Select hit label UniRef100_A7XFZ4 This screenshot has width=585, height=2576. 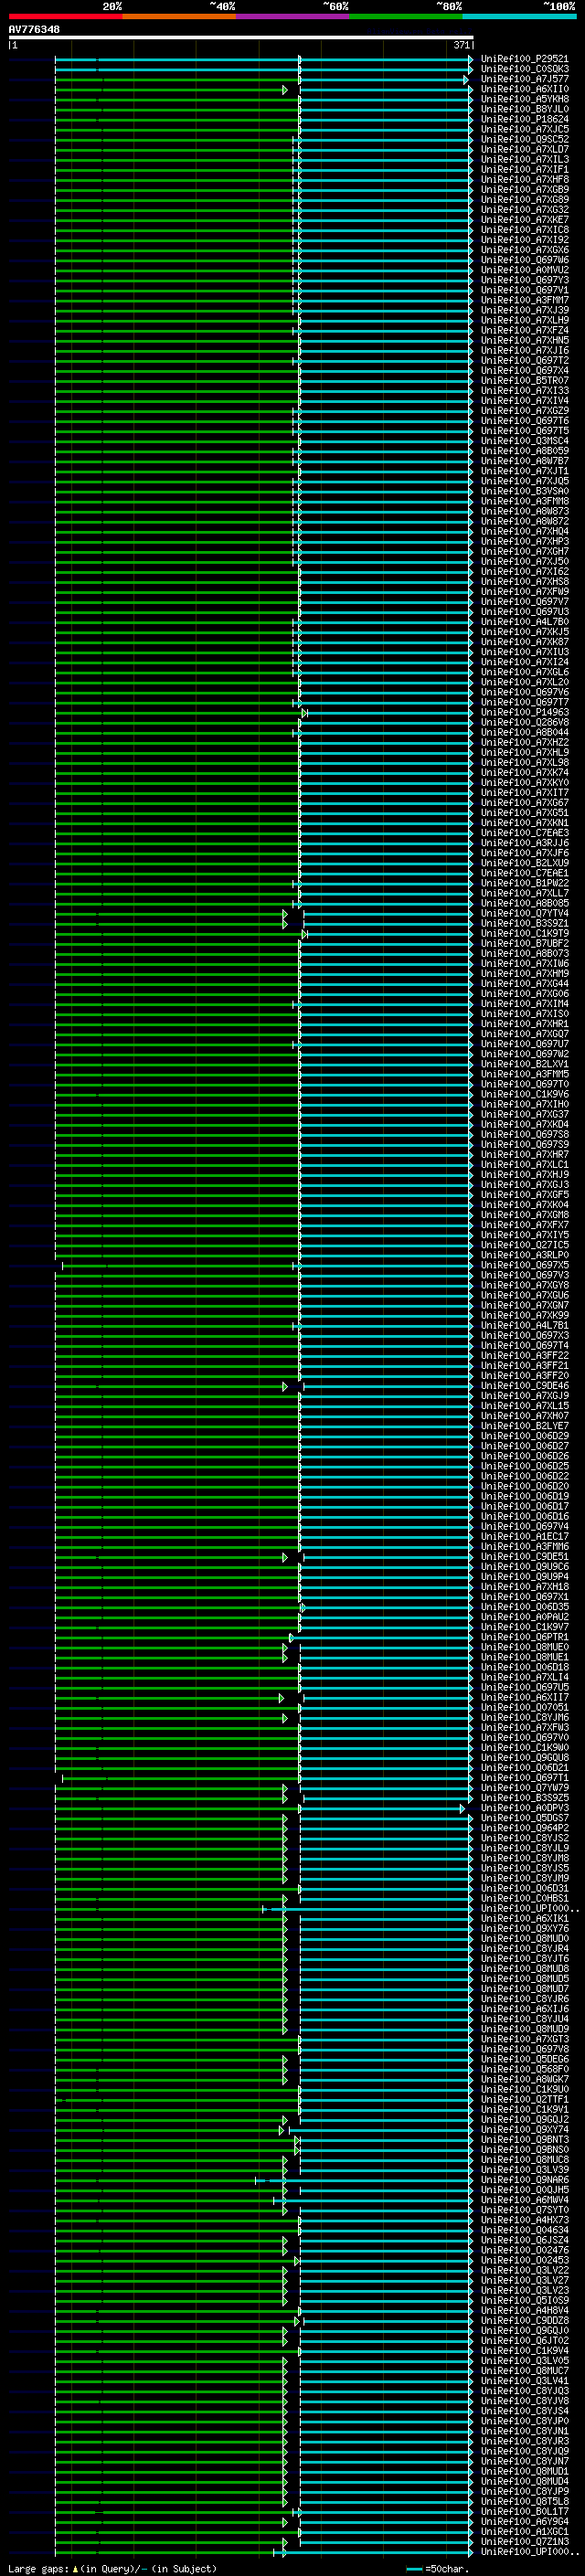pyautogui.click(x=525, y=330)
